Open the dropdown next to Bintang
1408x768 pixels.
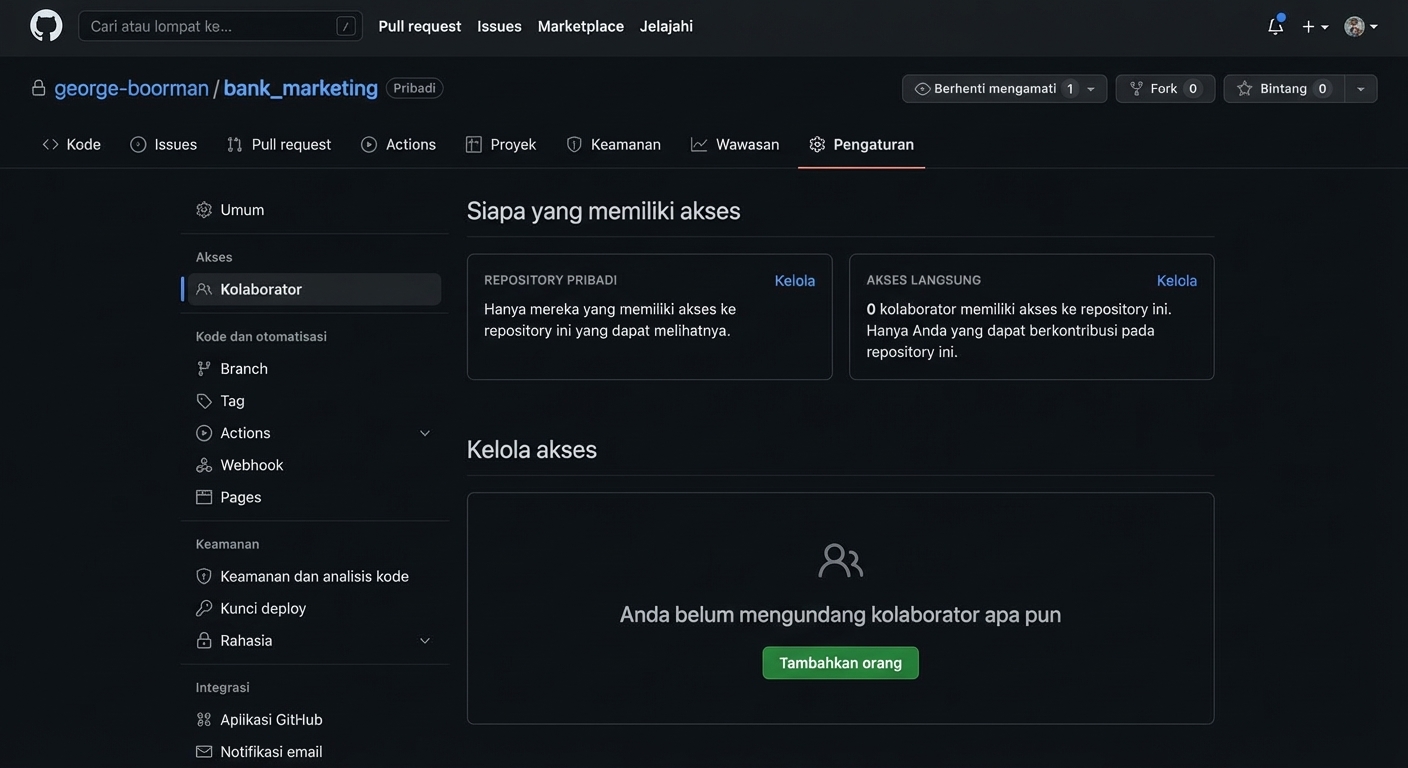click(x=1361, y=89)
